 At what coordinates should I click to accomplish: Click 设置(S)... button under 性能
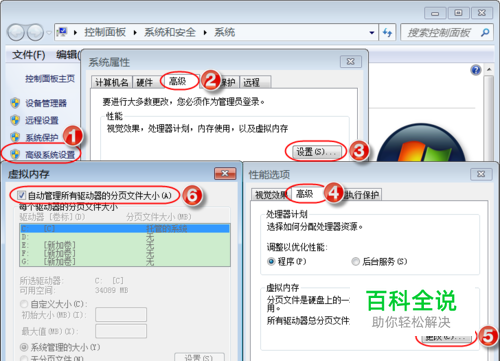point(318,152)
